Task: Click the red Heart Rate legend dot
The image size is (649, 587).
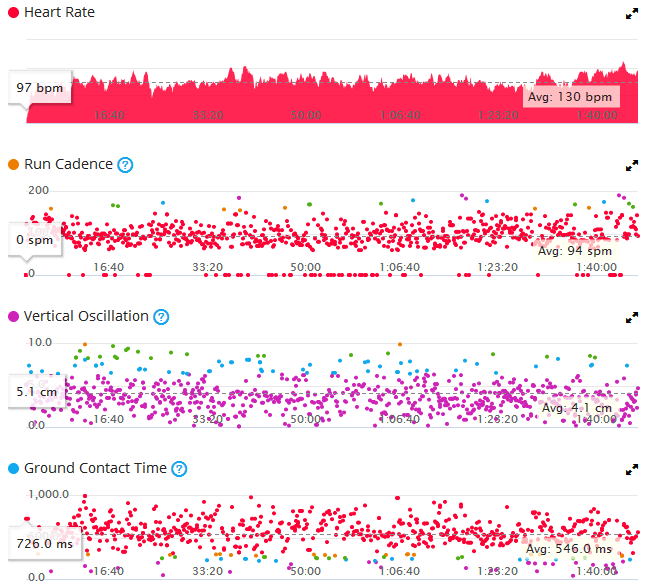Action: pos(13,12)
